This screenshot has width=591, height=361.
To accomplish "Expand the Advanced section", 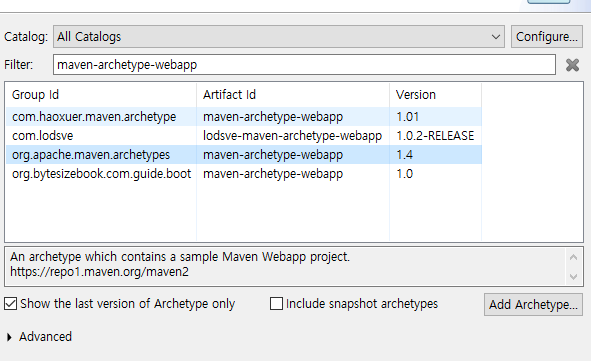I will [x=9, y=337].
